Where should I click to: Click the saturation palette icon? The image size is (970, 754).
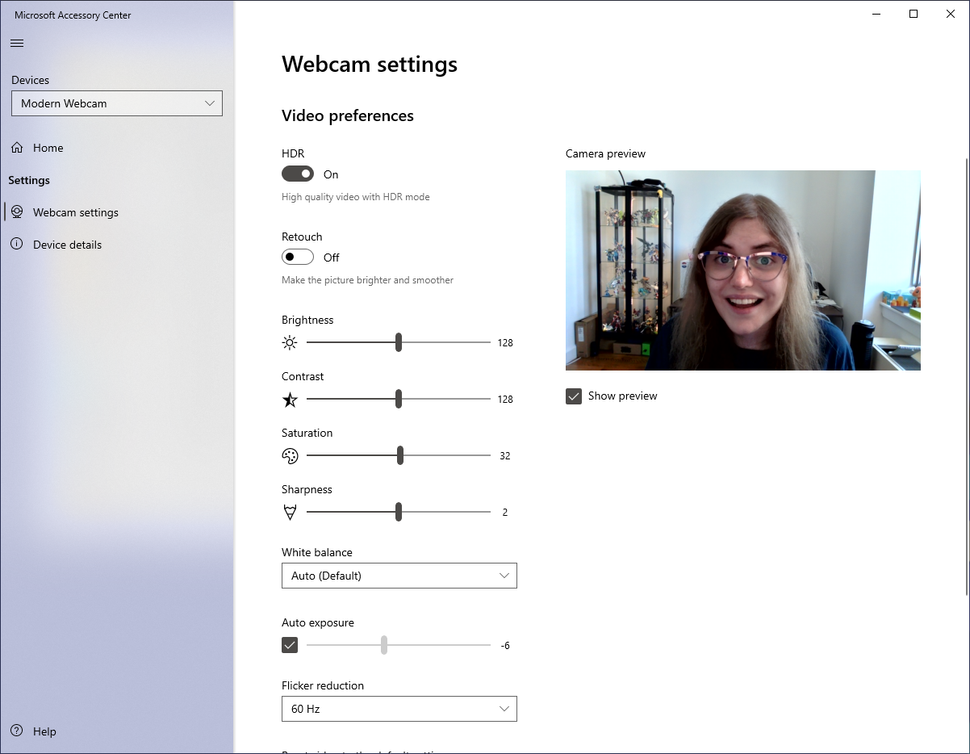click(x=290, y=455)
